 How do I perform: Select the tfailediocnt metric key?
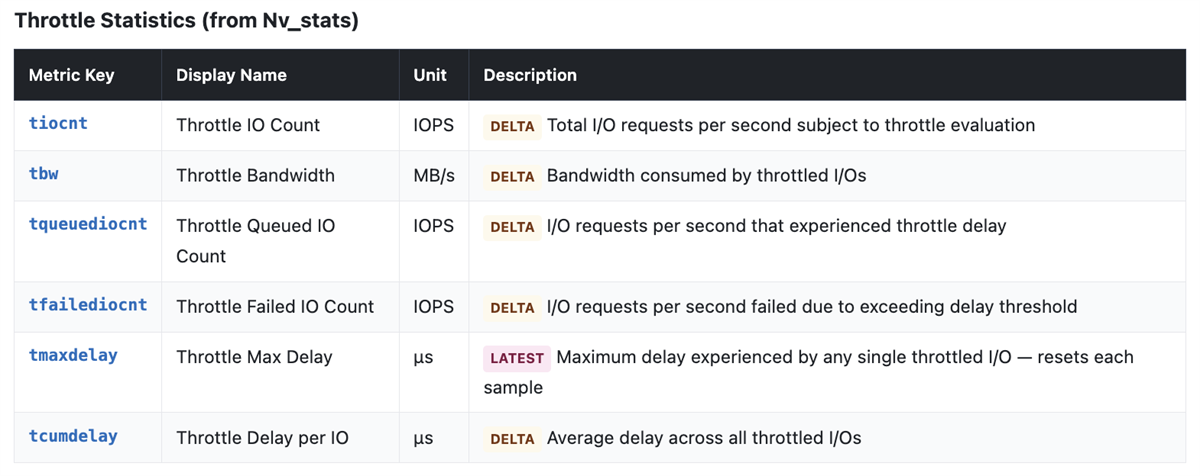[x=88, y=304]
